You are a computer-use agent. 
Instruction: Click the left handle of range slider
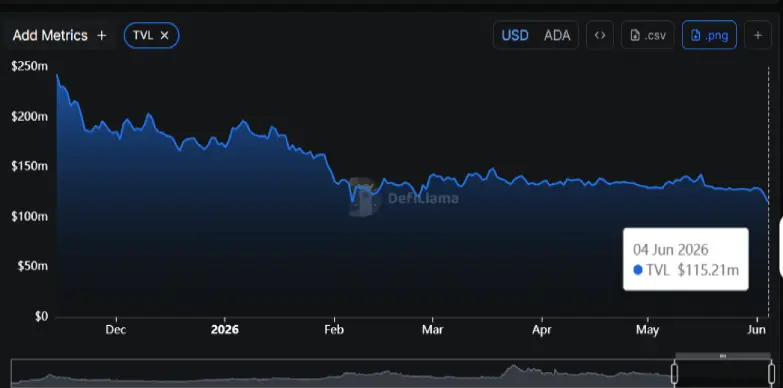pos(674,374)
